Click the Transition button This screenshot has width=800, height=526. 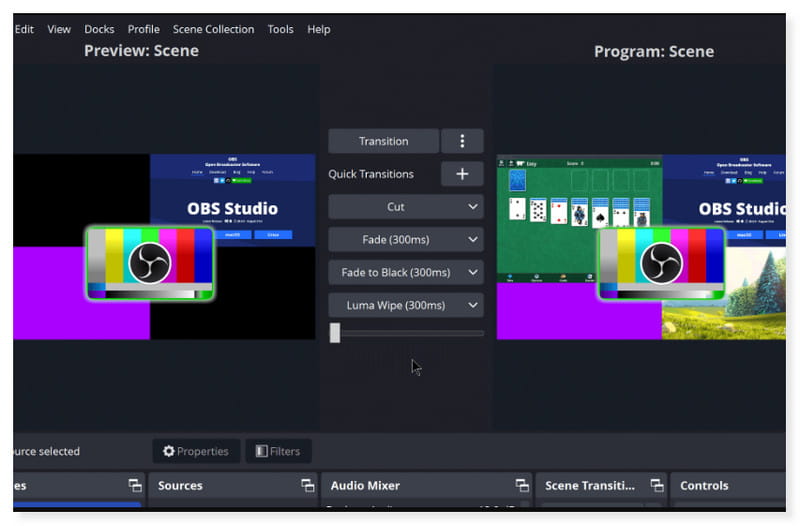(383, 141)
